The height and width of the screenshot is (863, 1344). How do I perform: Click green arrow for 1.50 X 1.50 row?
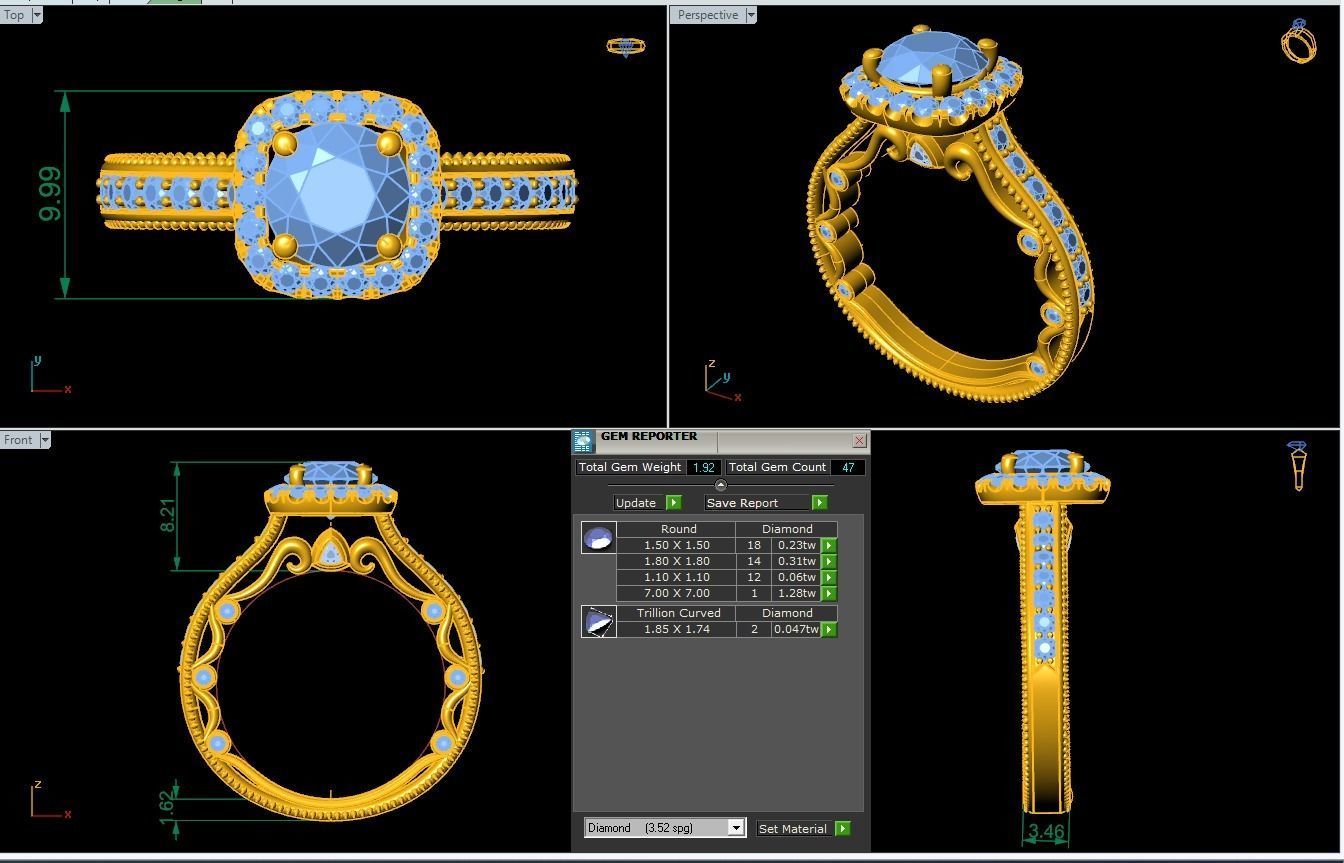pyautogui.click(x=829, y=545)
